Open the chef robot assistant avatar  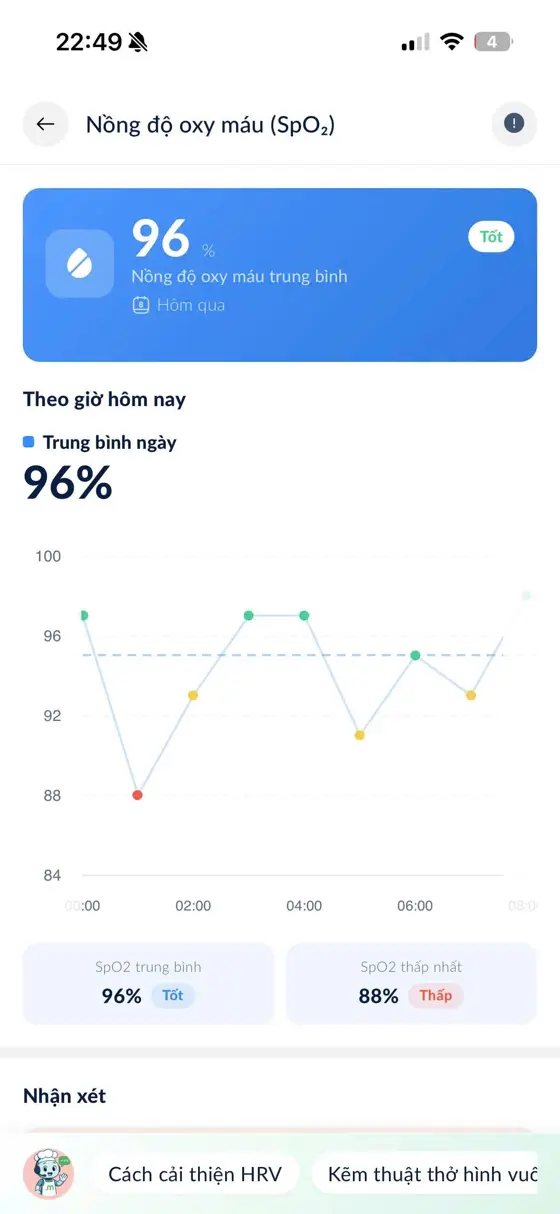click(48, 1174)
